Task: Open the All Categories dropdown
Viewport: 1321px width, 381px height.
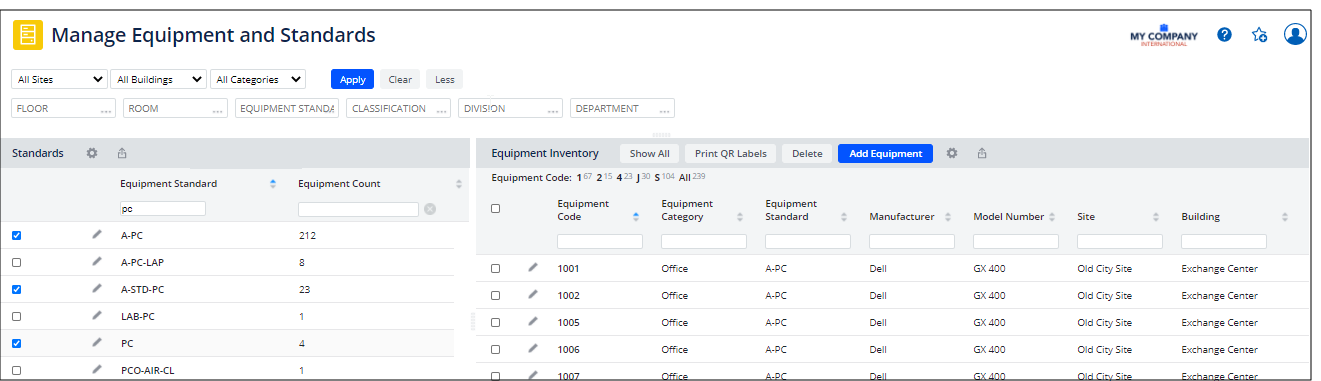Action: (258, 80)
